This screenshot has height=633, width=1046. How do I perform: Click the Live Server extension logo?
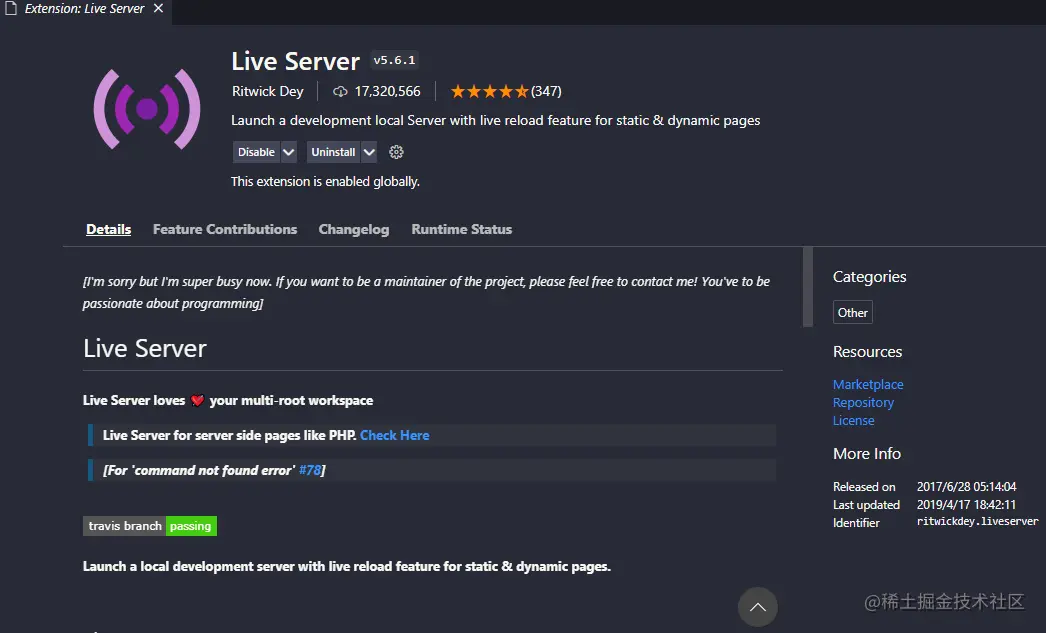pos(147,109)
